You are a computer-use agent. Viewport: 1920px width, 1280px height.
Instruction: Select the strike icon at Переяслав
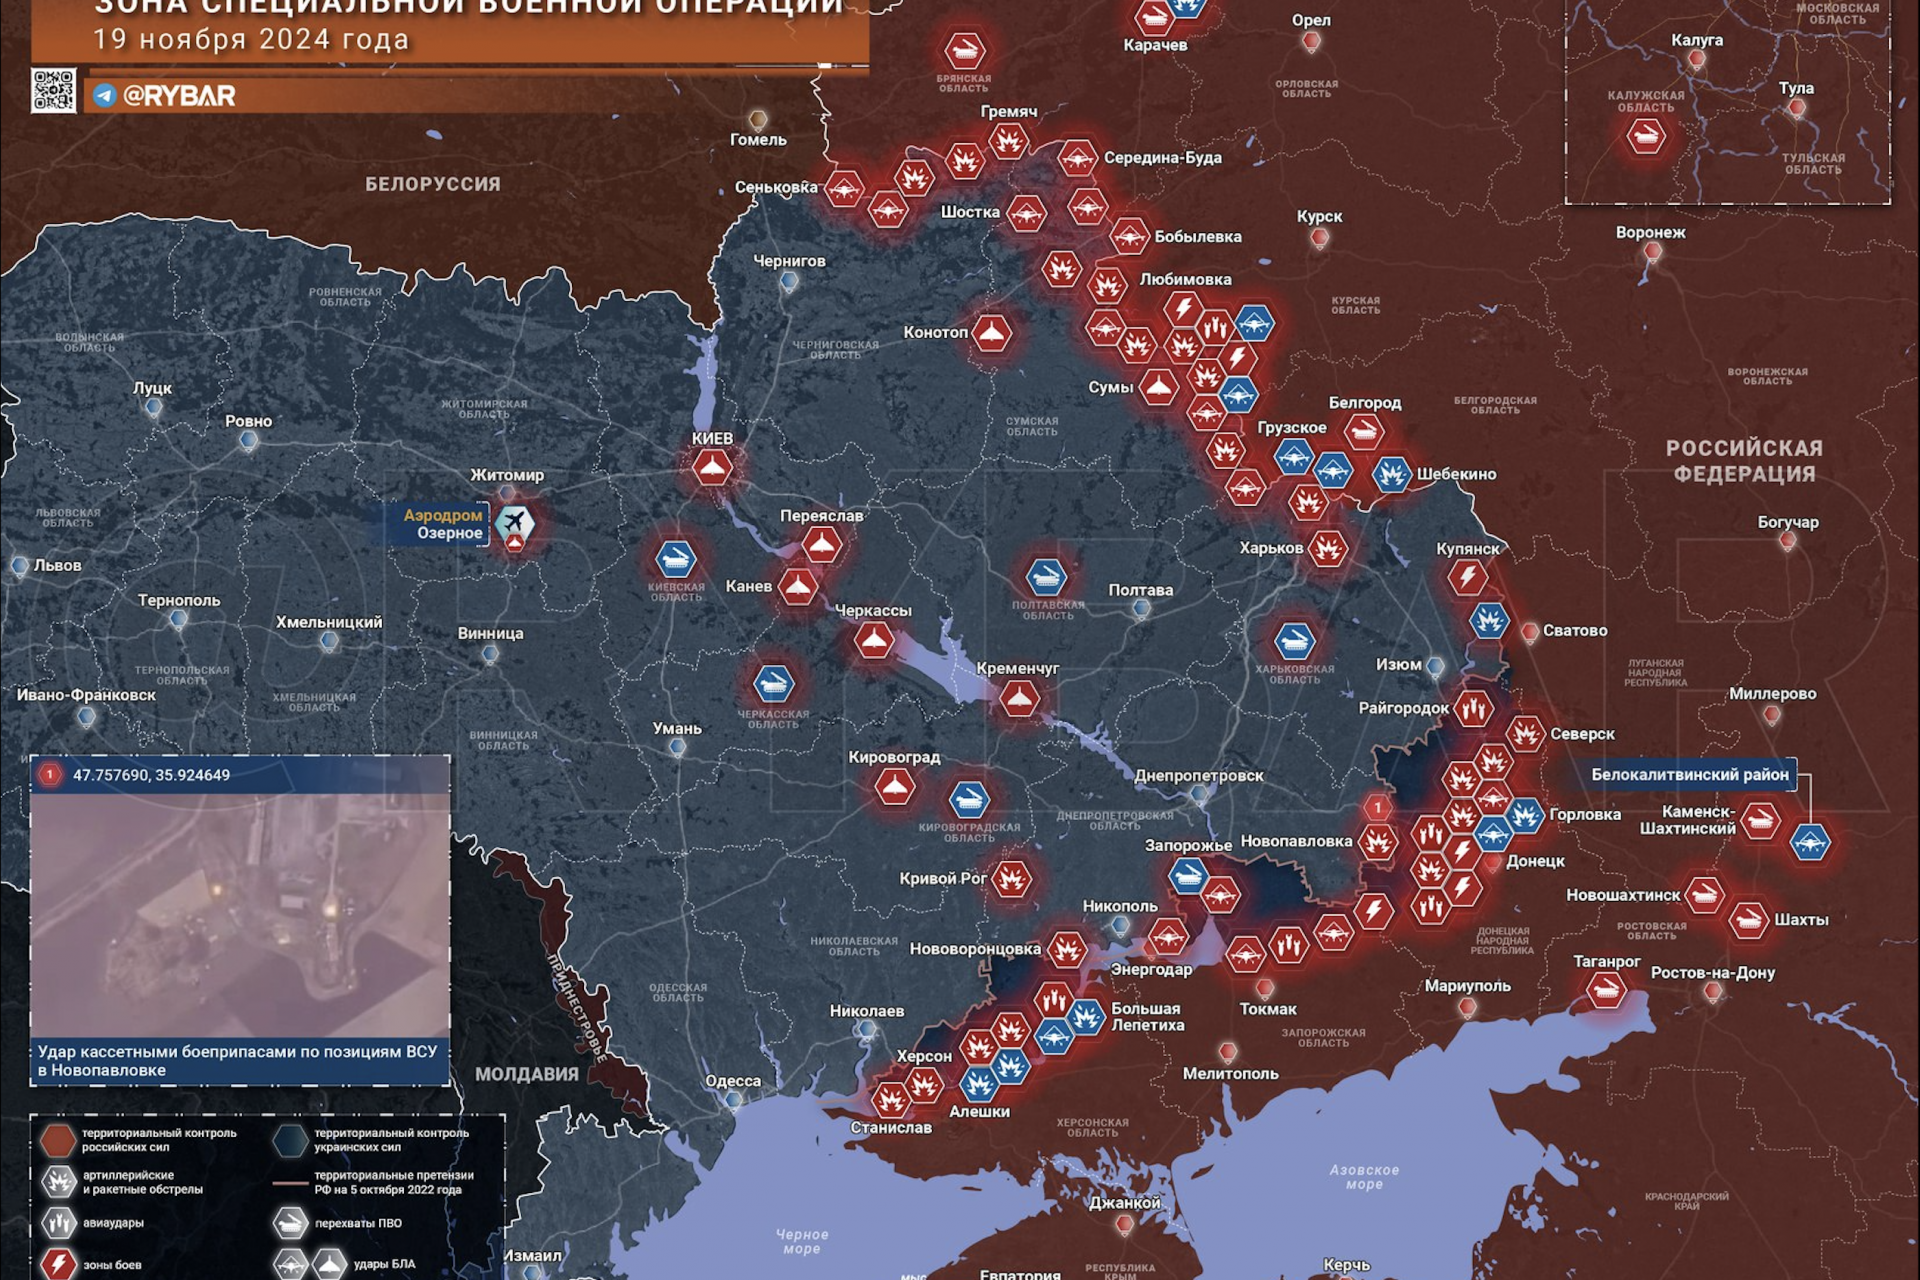click(822, 545)
